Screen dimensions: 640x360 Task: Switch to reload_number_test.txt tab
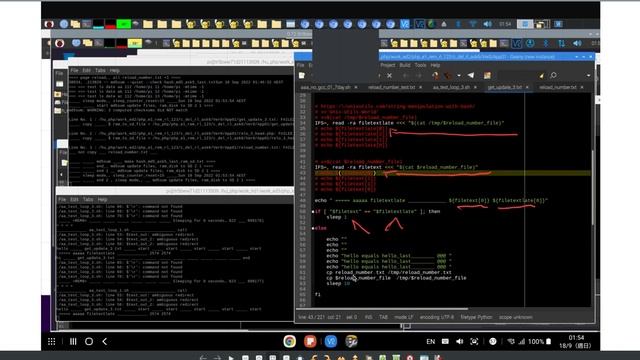point(391,87)
